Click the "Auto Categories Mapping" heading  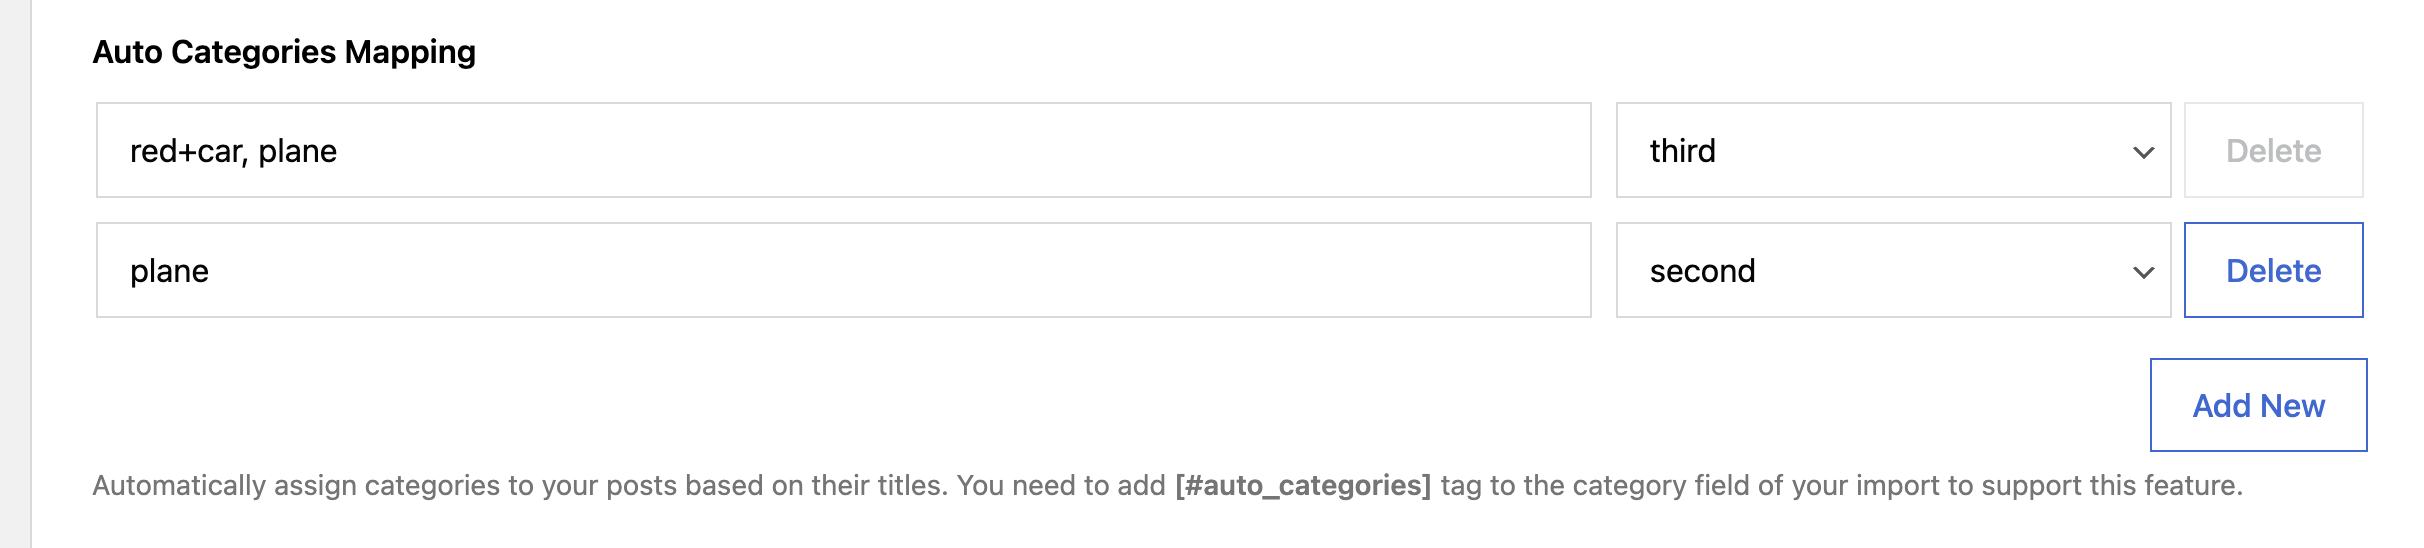(284, 52)
